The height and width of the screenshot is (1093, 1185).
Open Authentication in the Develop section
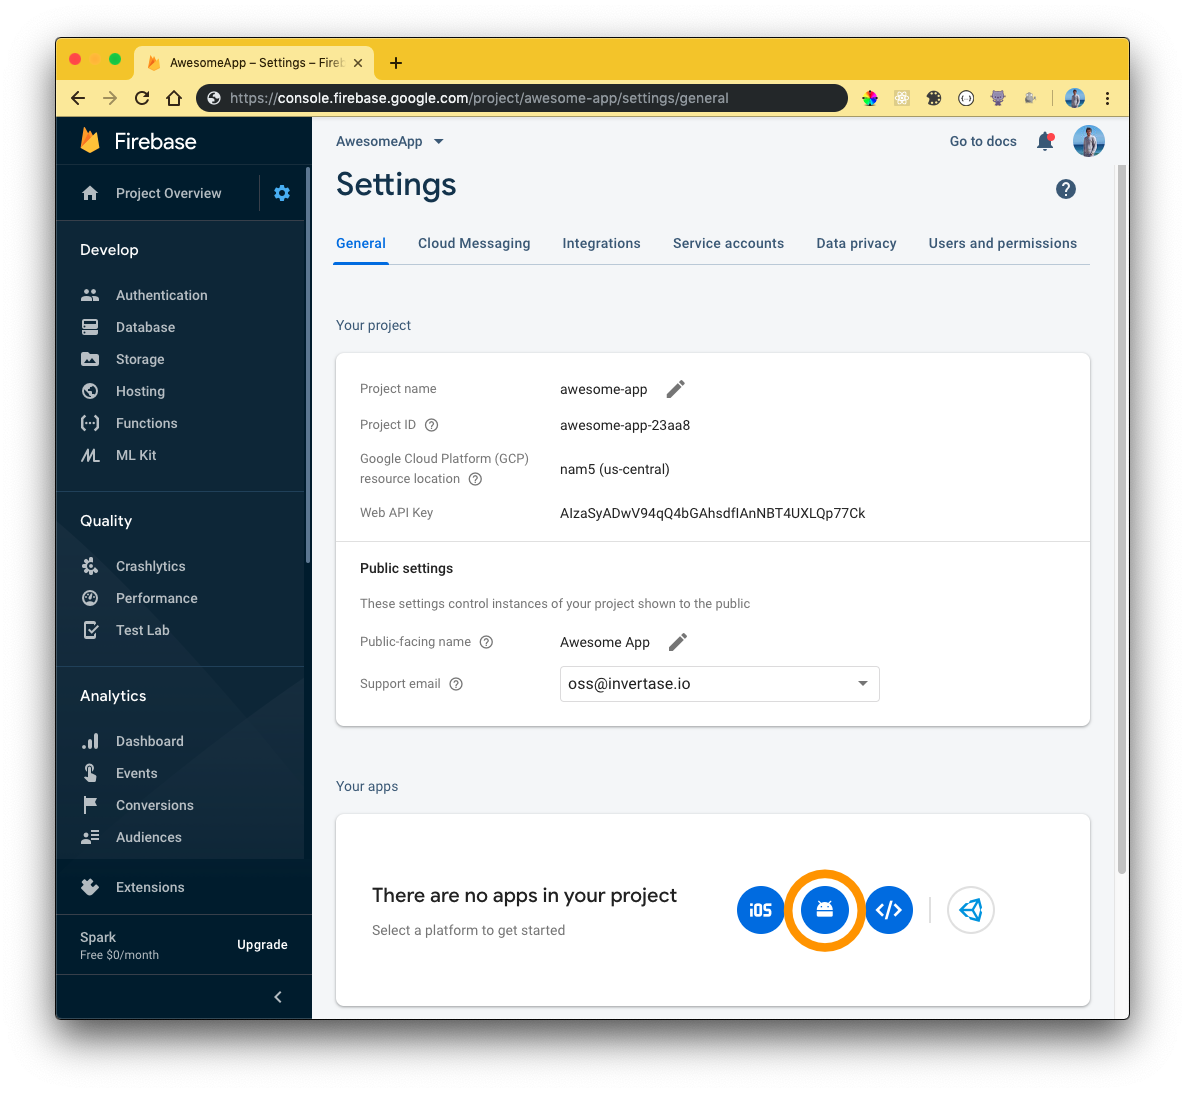point(161,295)
